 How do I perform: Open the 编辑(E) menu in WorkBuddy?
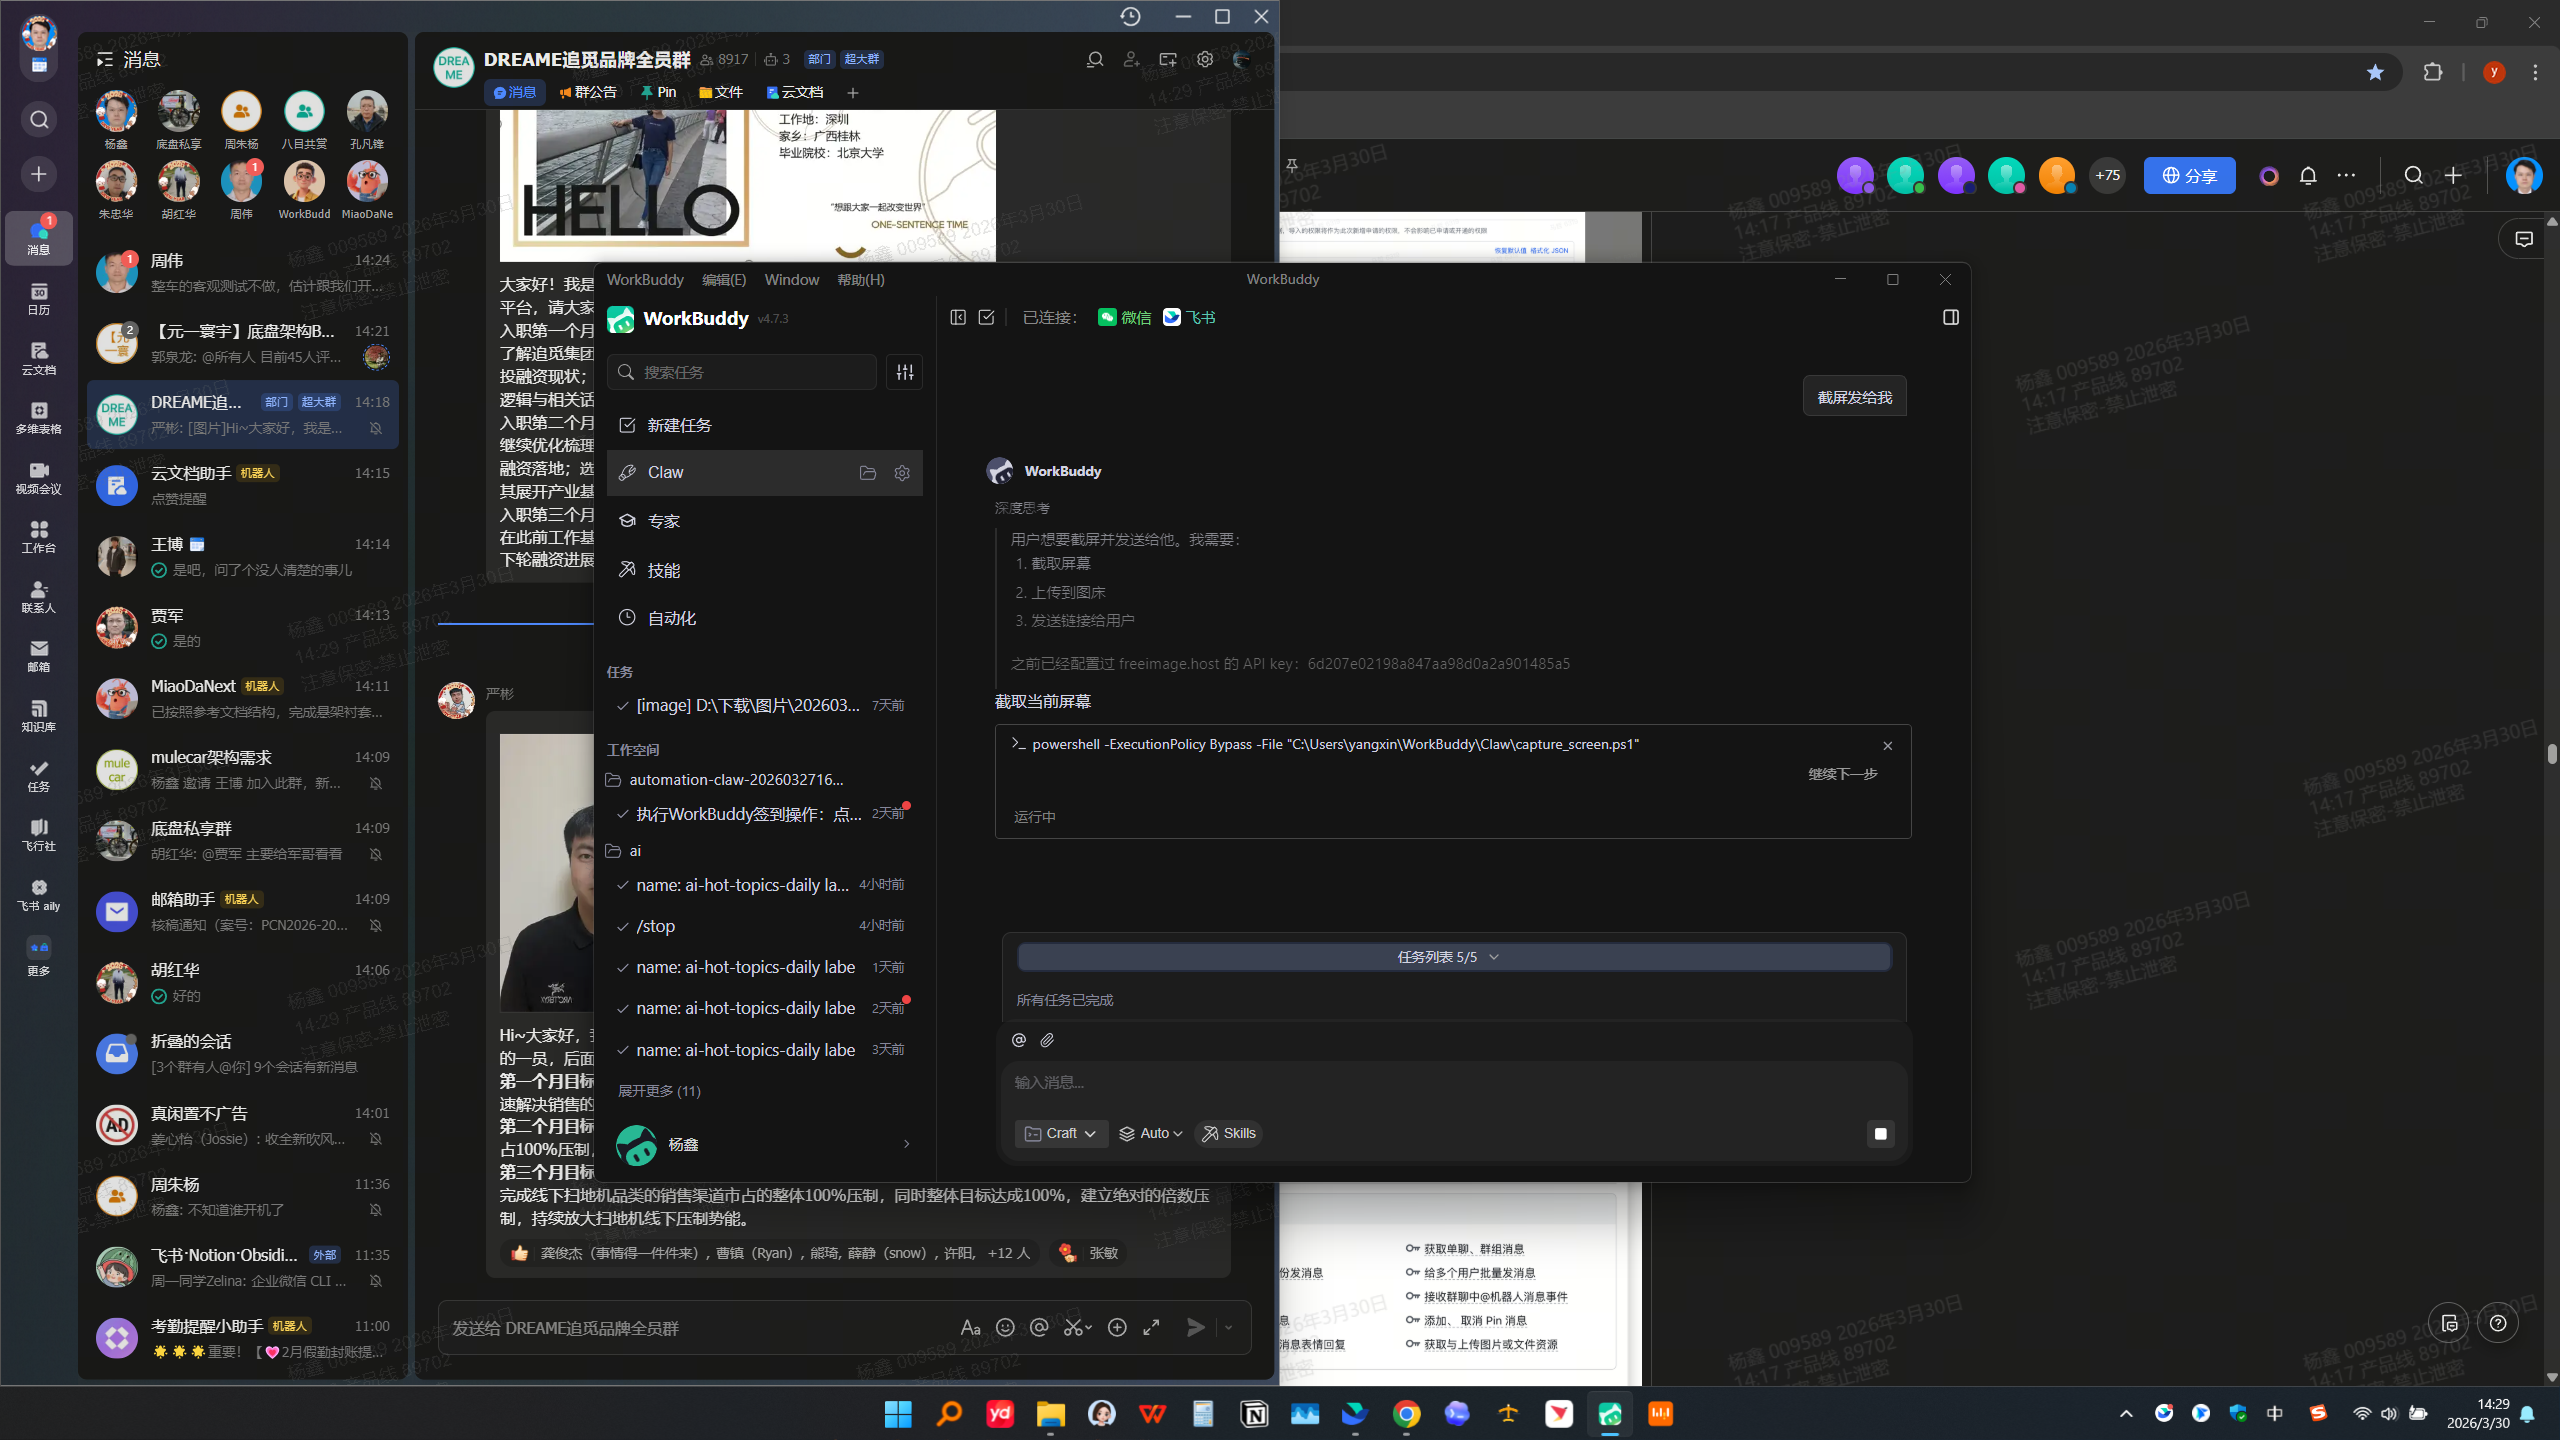pos(724,280)
